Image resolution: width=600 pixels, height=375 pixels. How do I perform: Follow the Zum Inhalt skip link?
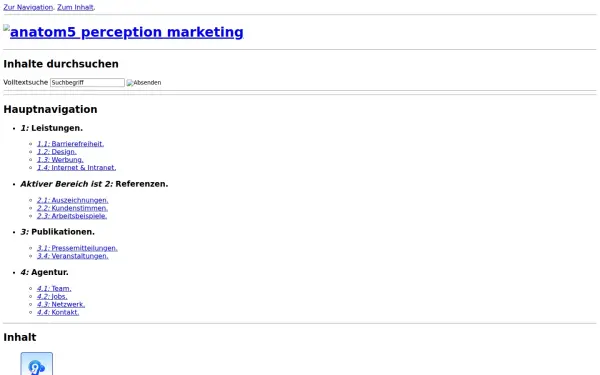75,7
